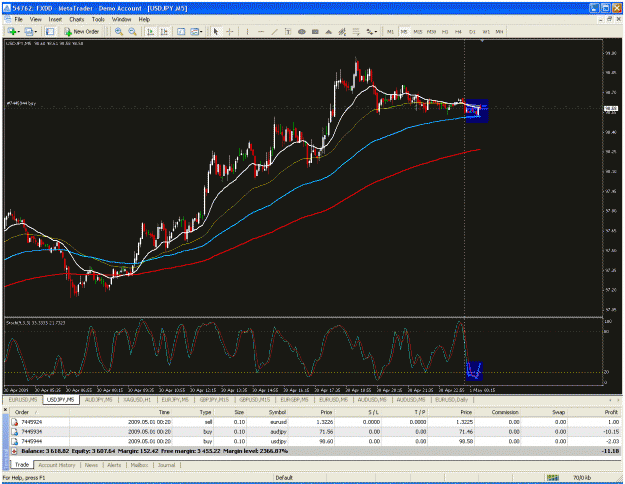
Task: Click the #7445944 buy order label on chart
Action: (21, 103)
